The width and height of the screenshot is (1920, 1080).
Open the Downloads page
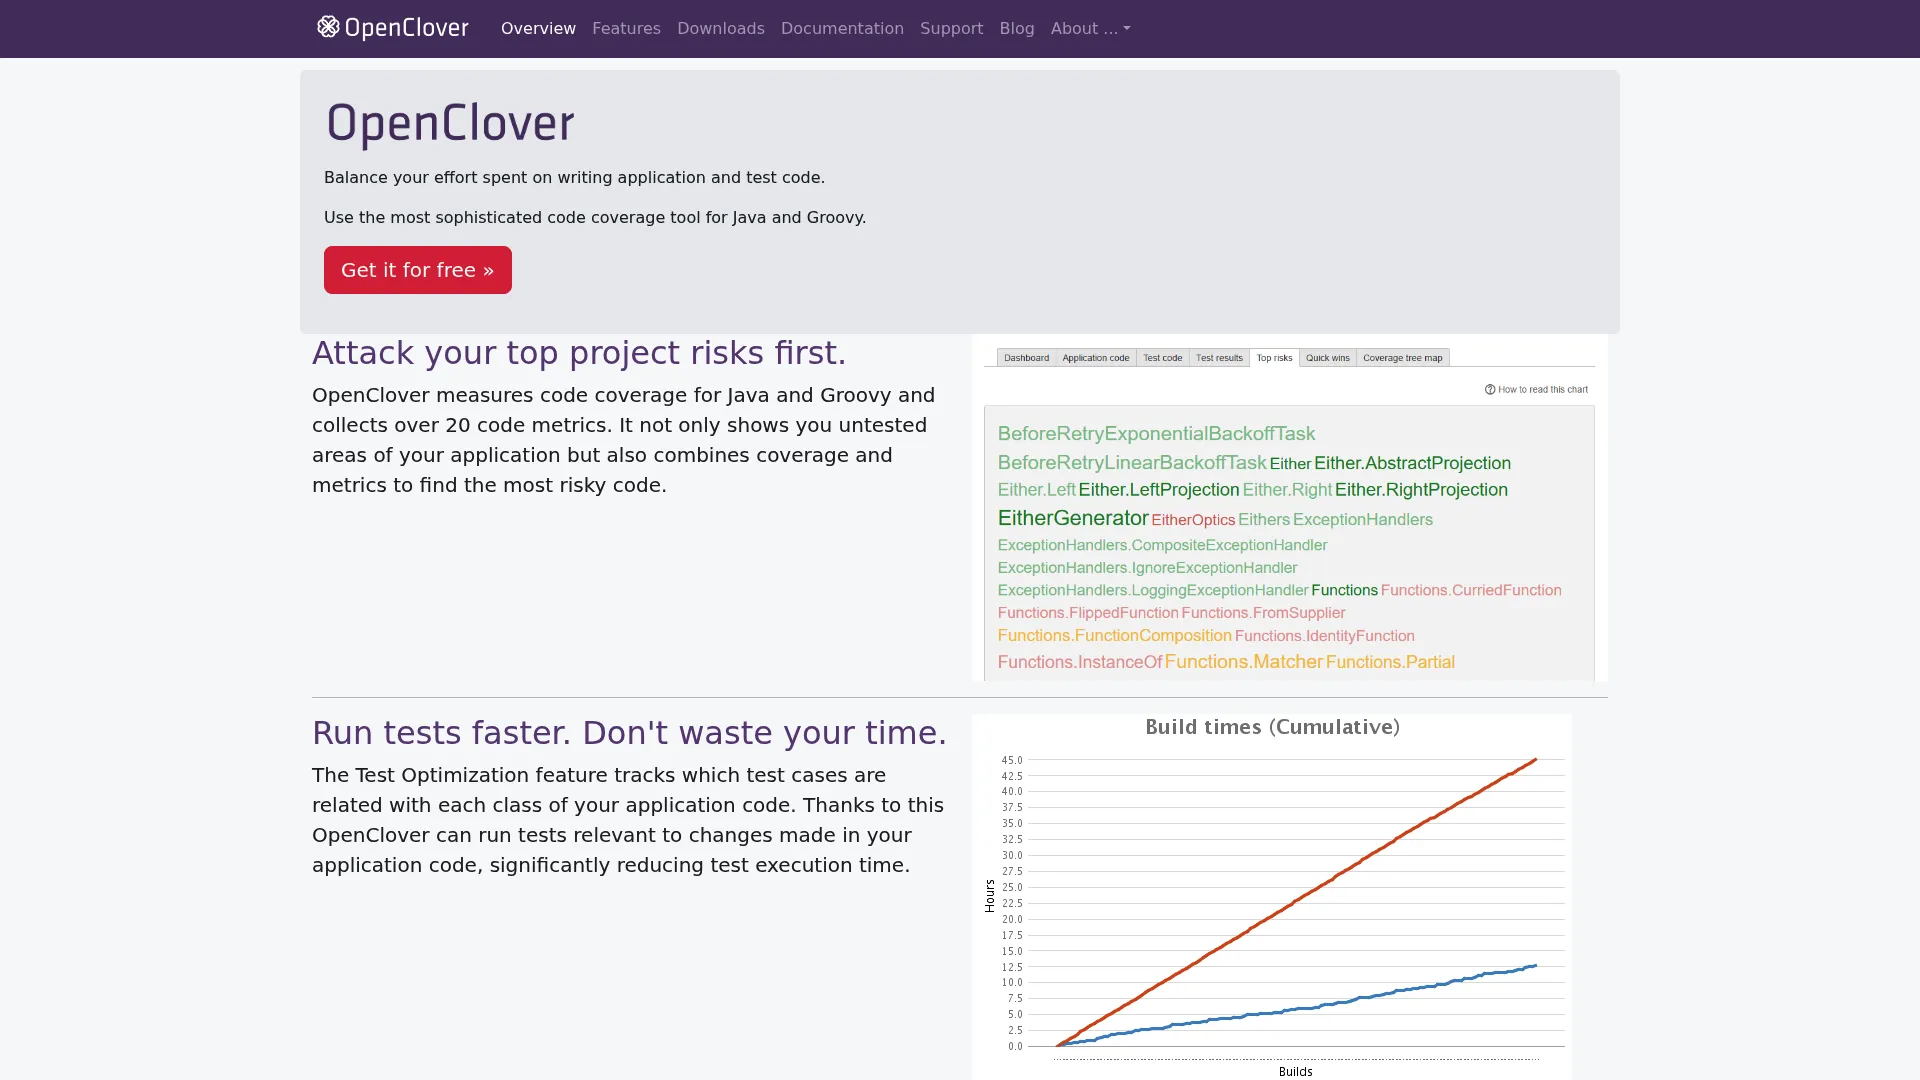(720, 28)
